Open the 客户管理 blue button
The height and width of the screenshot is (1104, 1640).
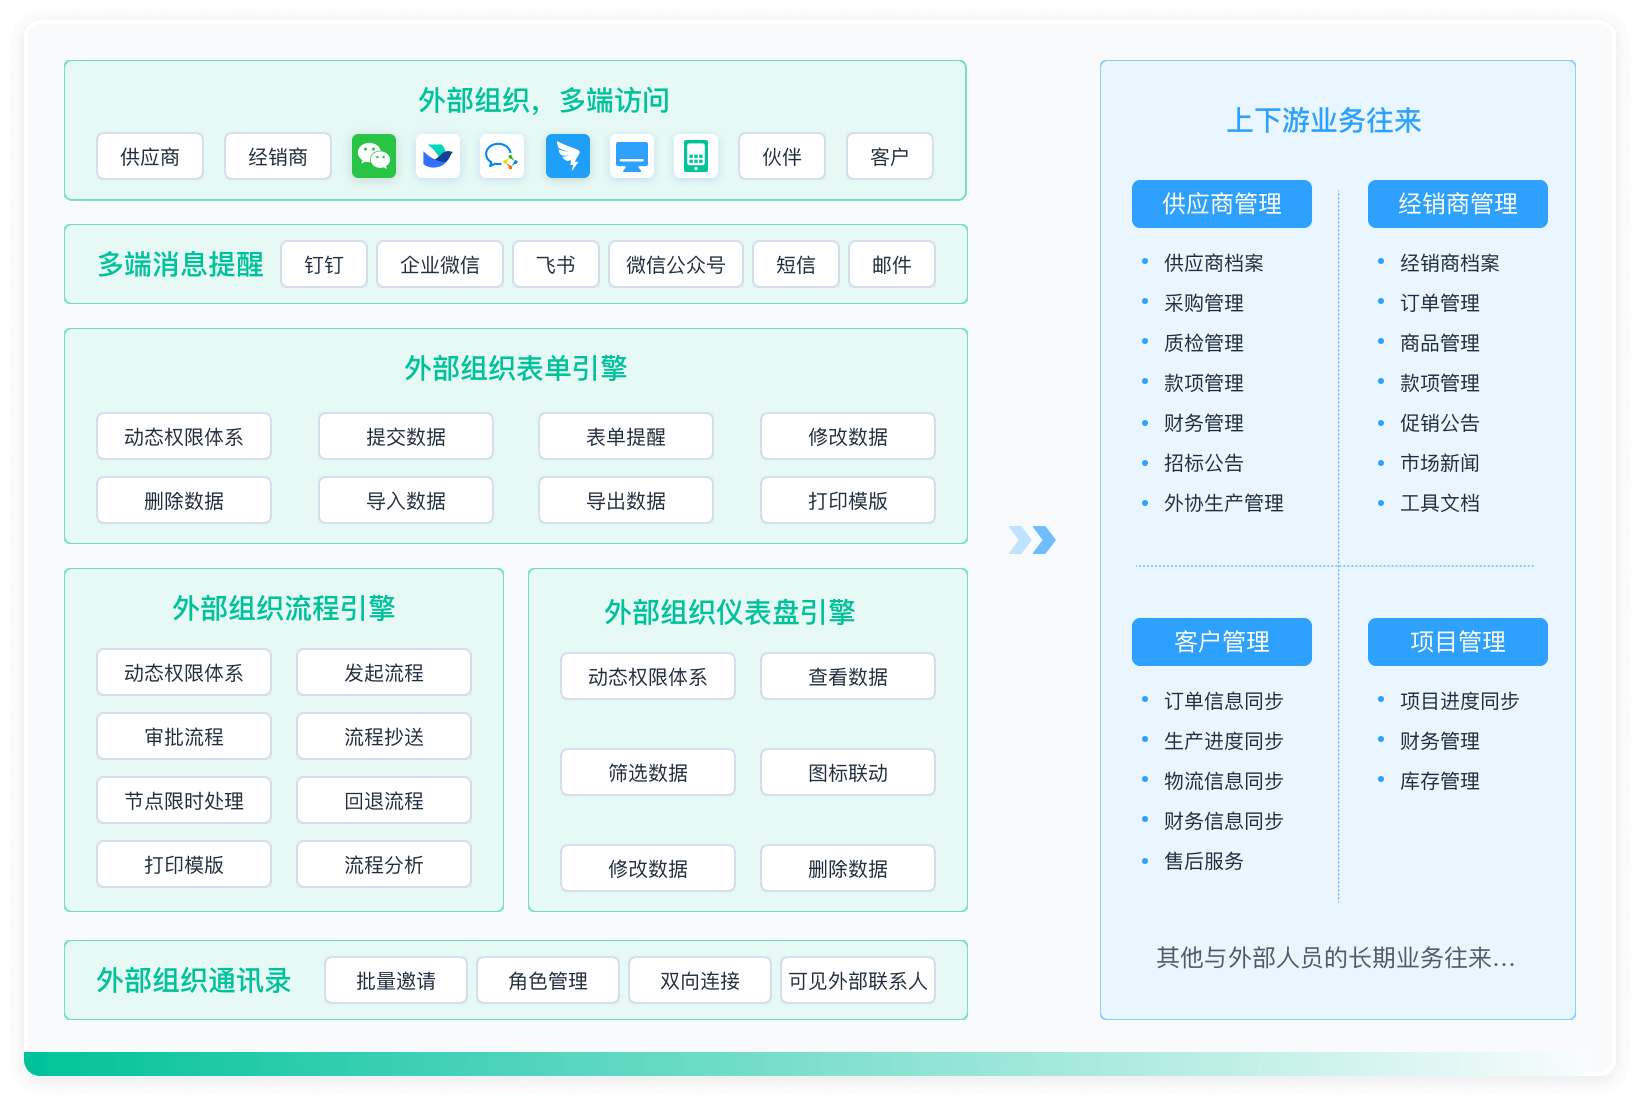pyautogui.click(x=1221, y=642)
